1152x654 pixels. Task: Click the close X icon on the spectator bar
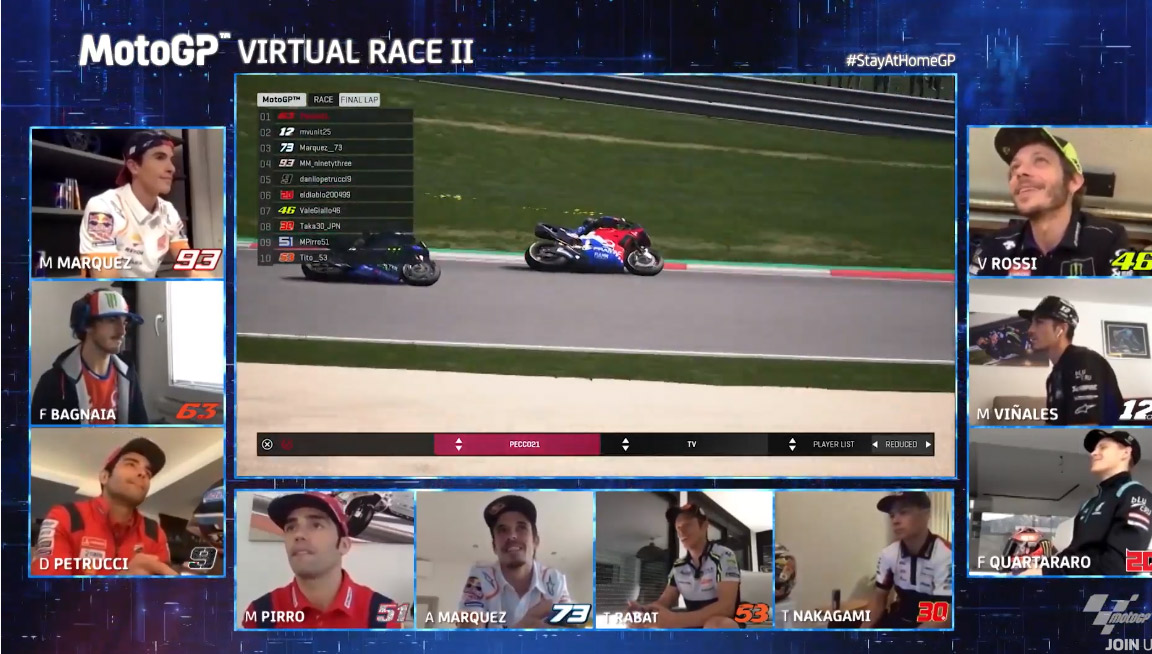click(x=267, y=444)
